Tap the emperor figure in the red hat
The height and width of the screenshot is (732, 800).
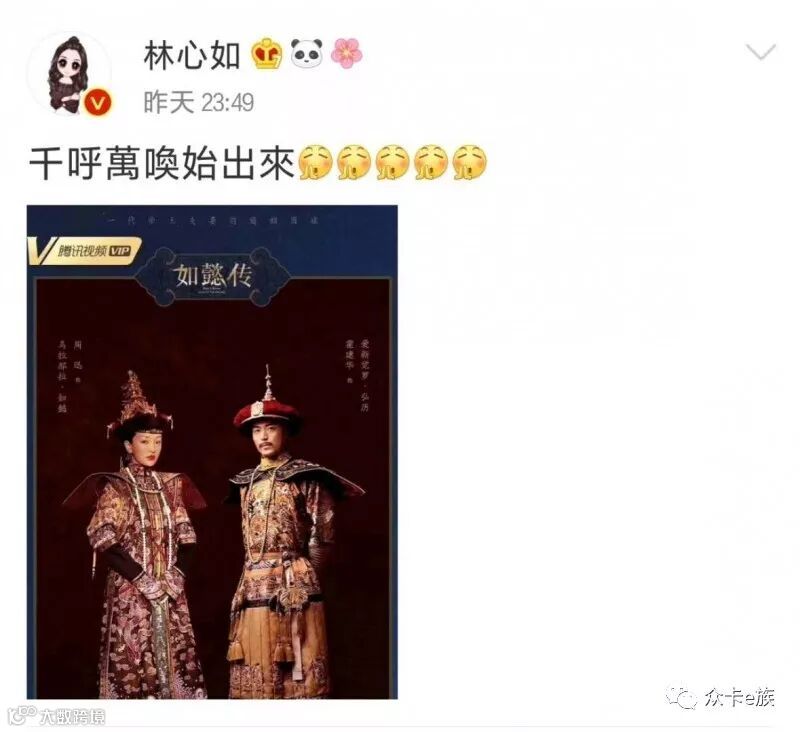(286, 533)
